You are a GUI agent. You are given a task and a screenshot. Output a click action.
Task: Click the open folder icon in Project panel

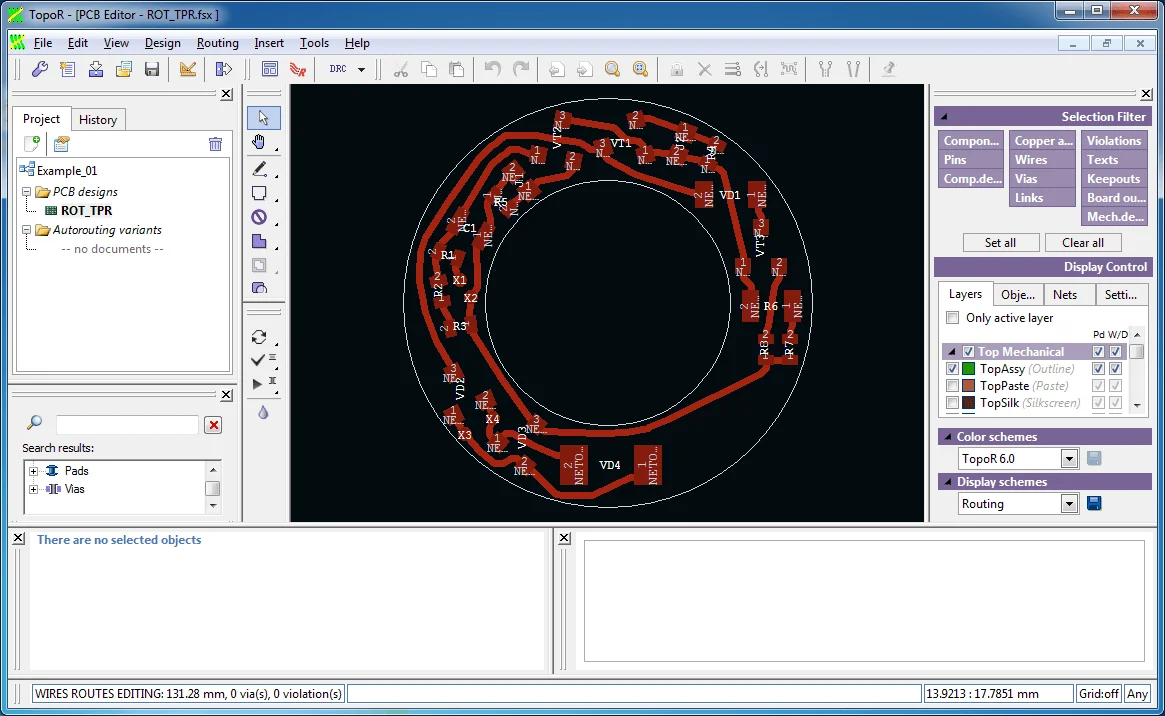point(62,144)
